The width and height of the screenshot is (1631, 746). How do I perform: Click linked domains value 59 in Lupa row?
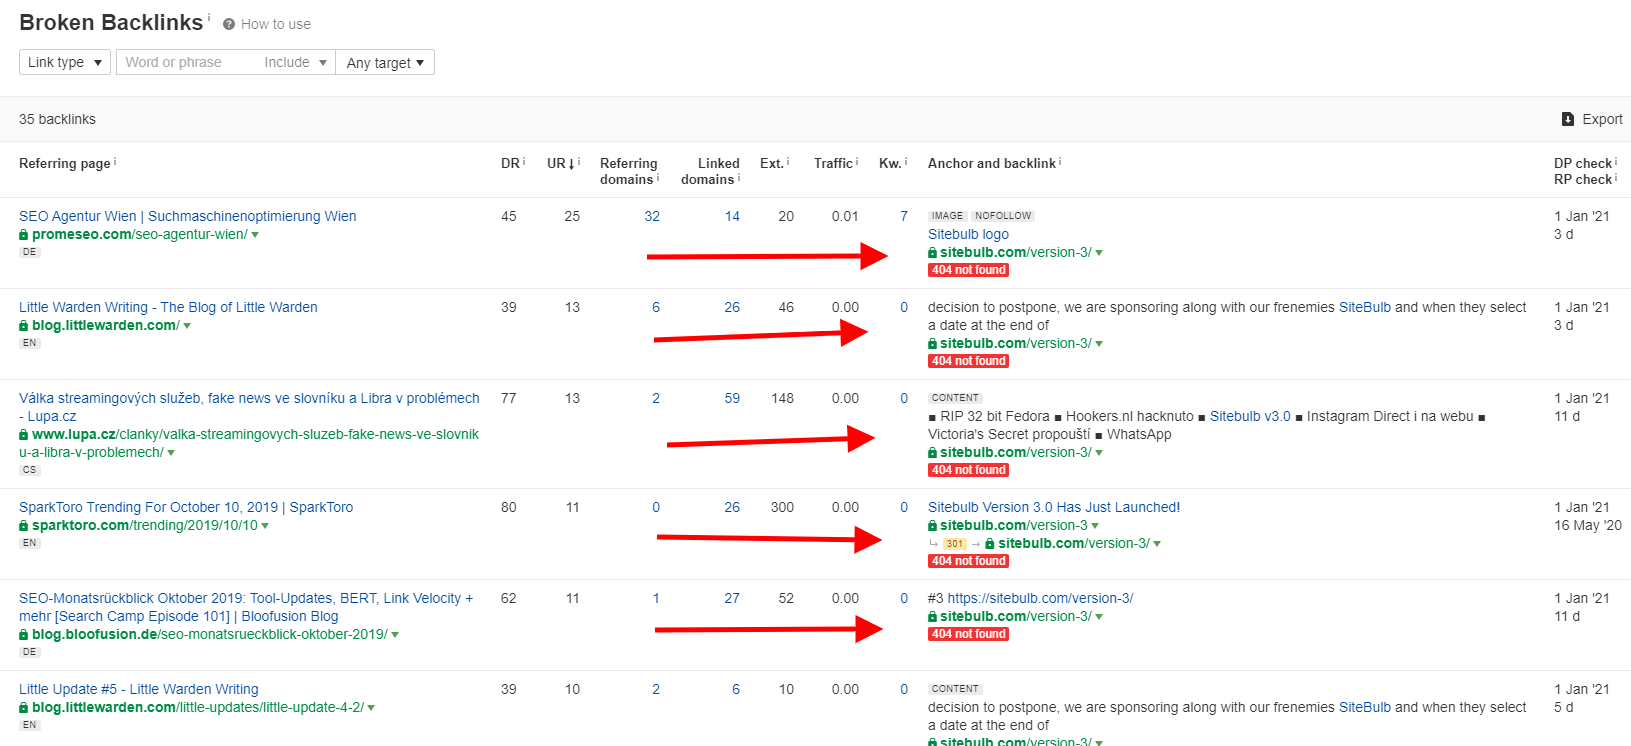pos(732,398)
